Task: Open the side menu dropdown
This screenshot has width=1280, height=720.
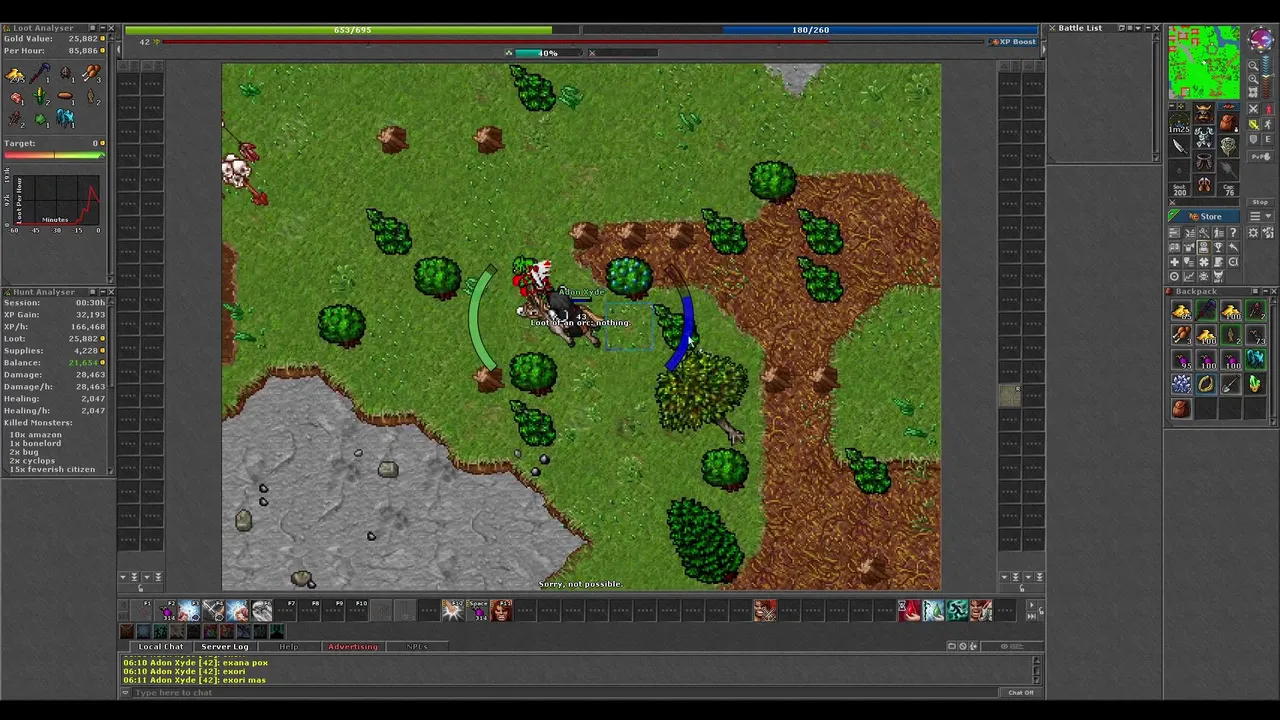Action: tap(1260, 216)
